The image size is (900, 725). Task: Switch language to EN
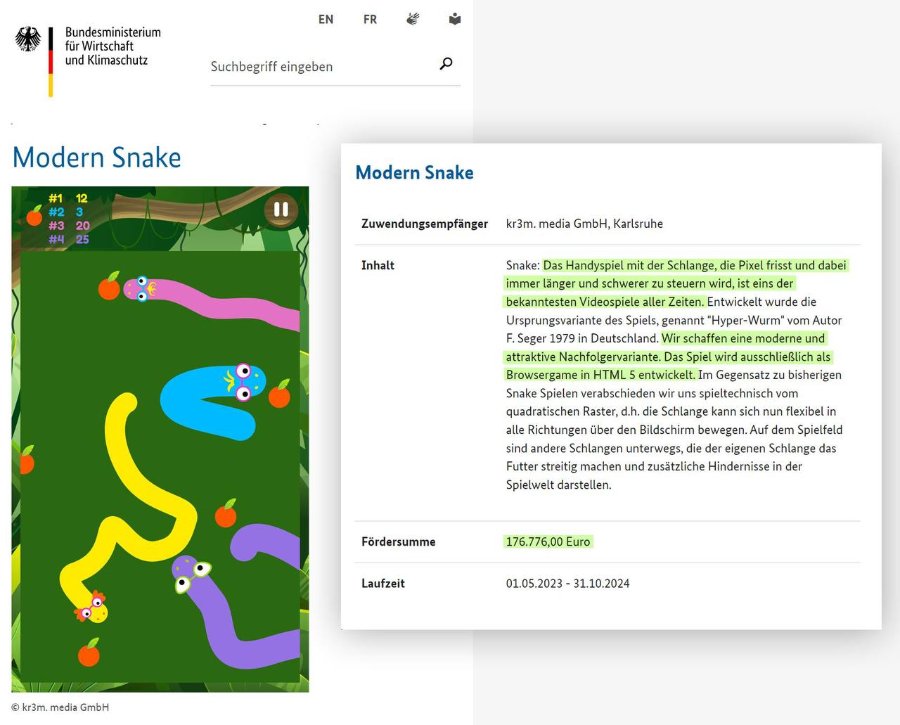(x=325, y=20)
